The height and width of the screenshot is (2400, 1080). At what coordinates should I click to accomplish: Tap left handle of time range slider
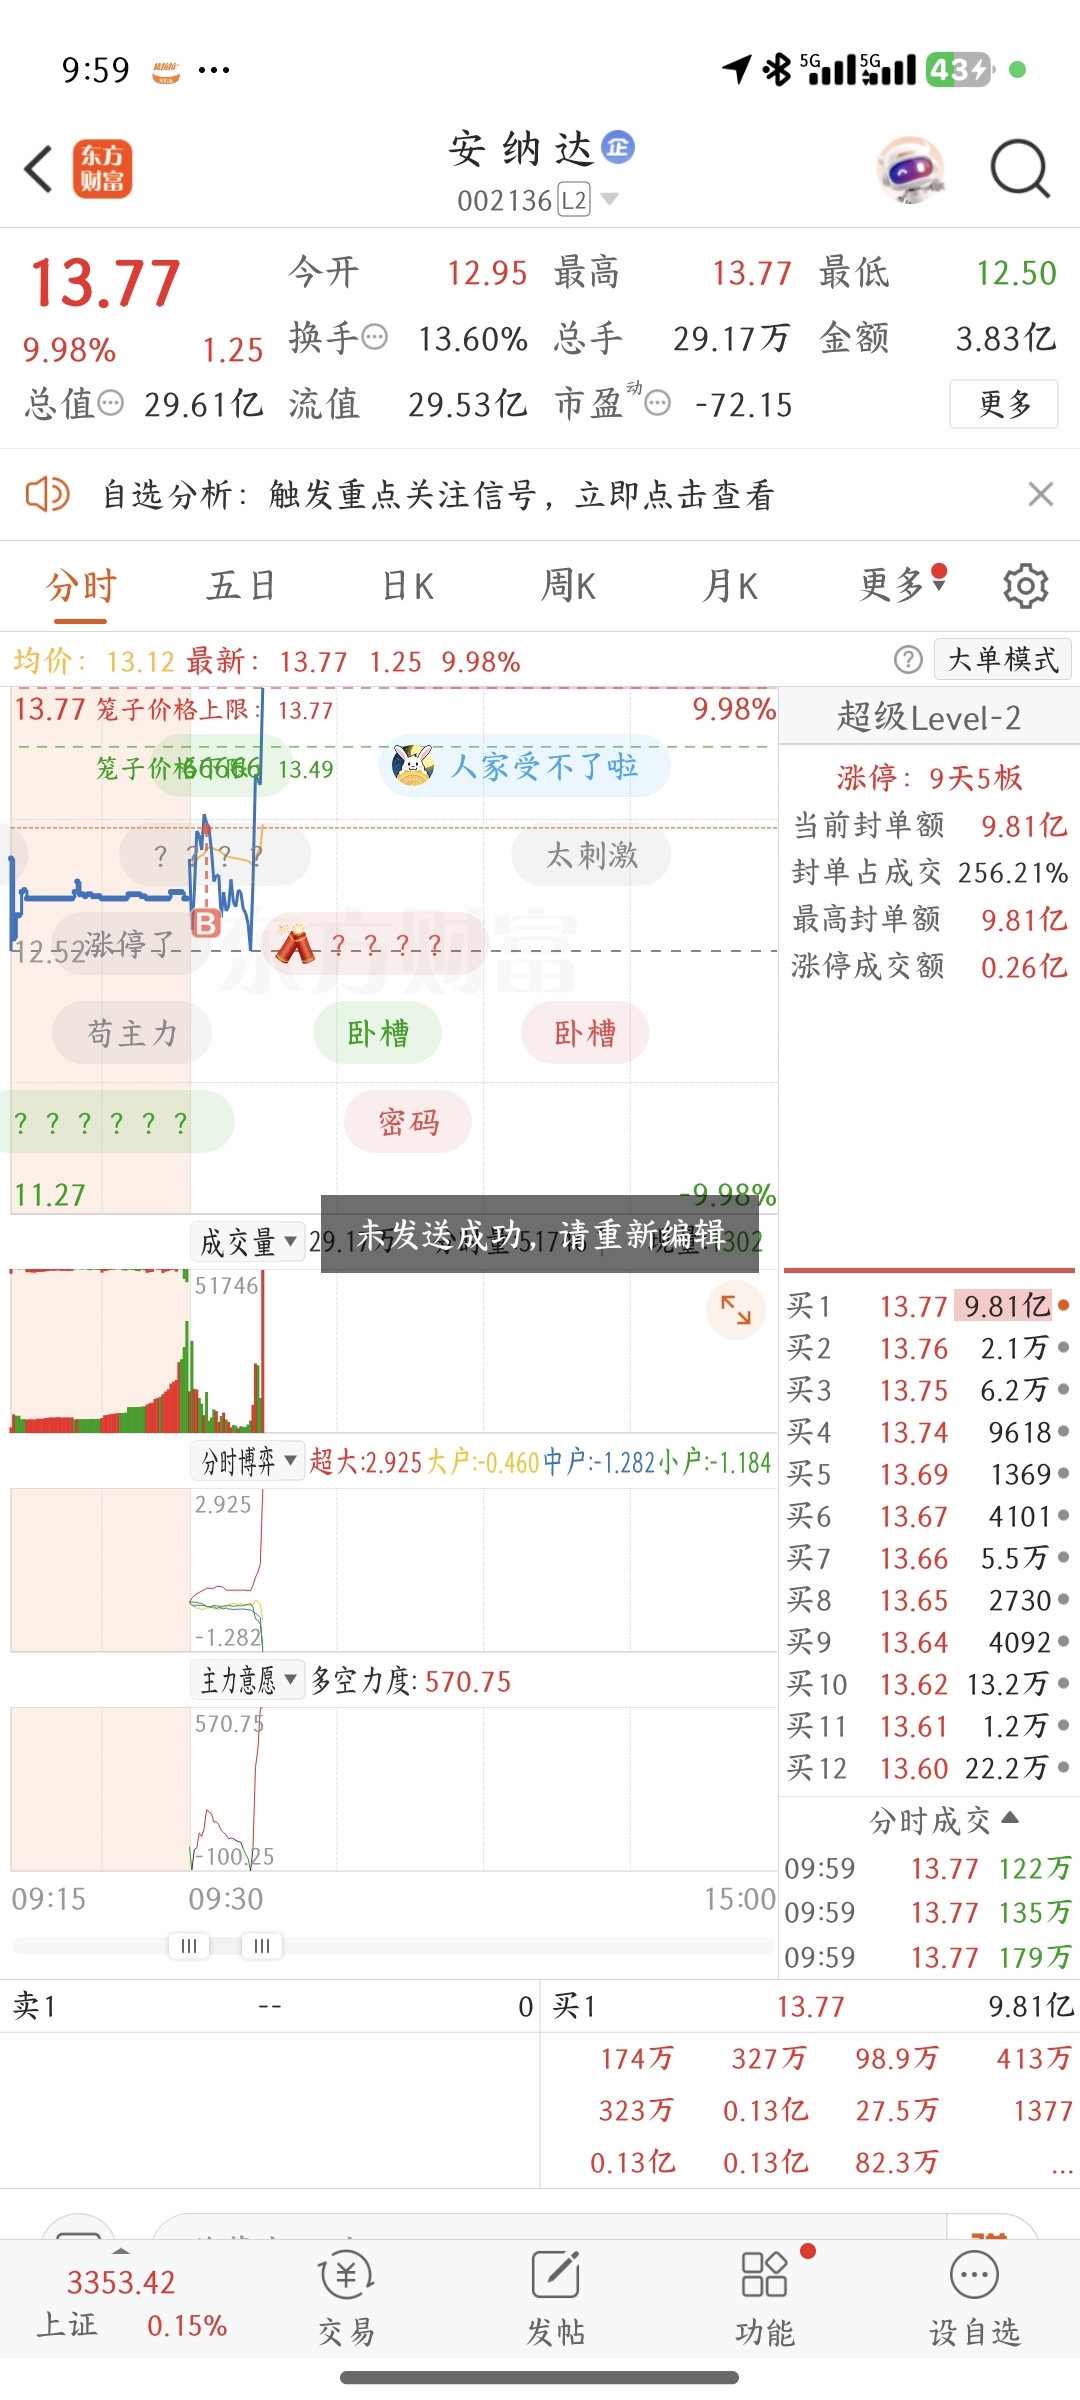click(189, 1946)
